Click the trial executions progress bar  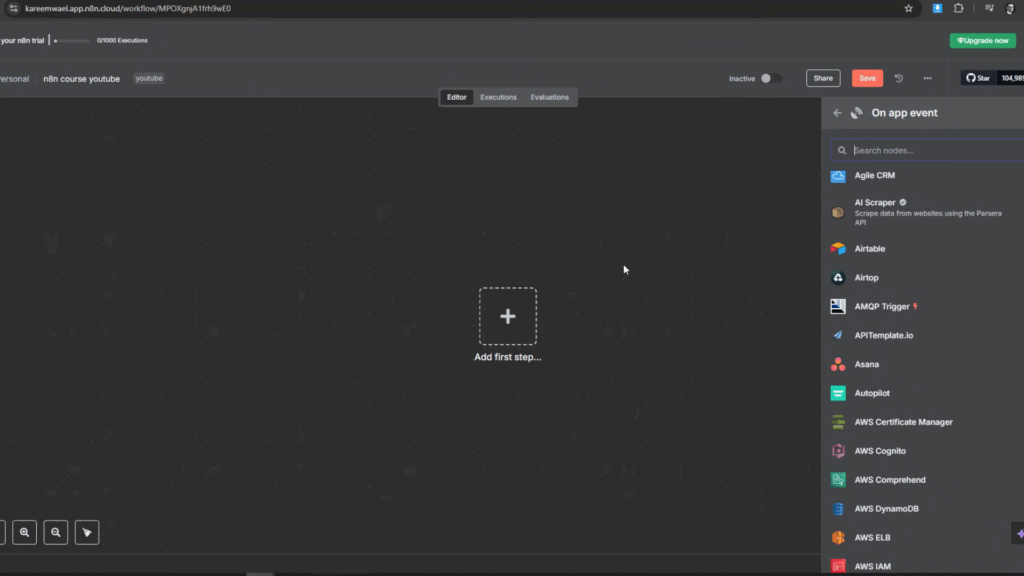(x=72, y=40)
